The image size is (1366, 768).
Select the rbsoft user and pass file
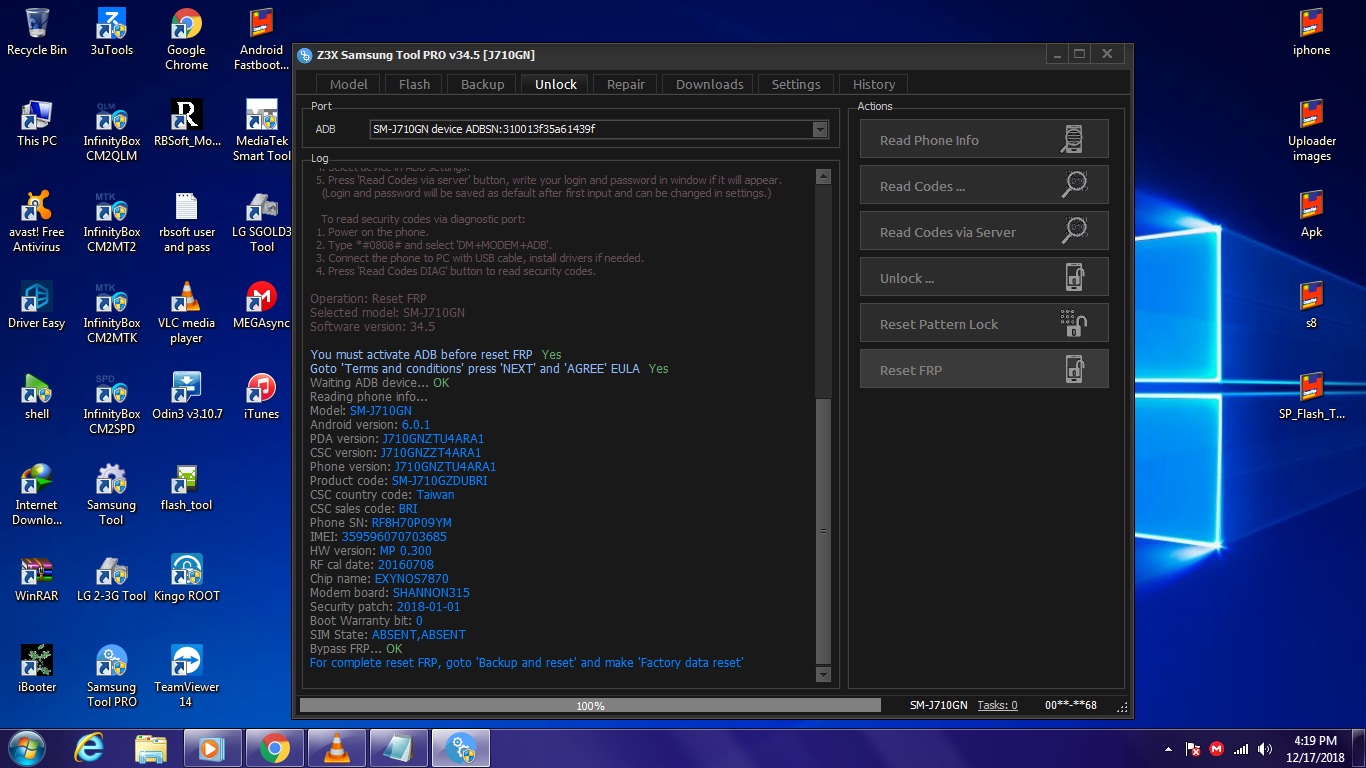click(x=186, y=221)
